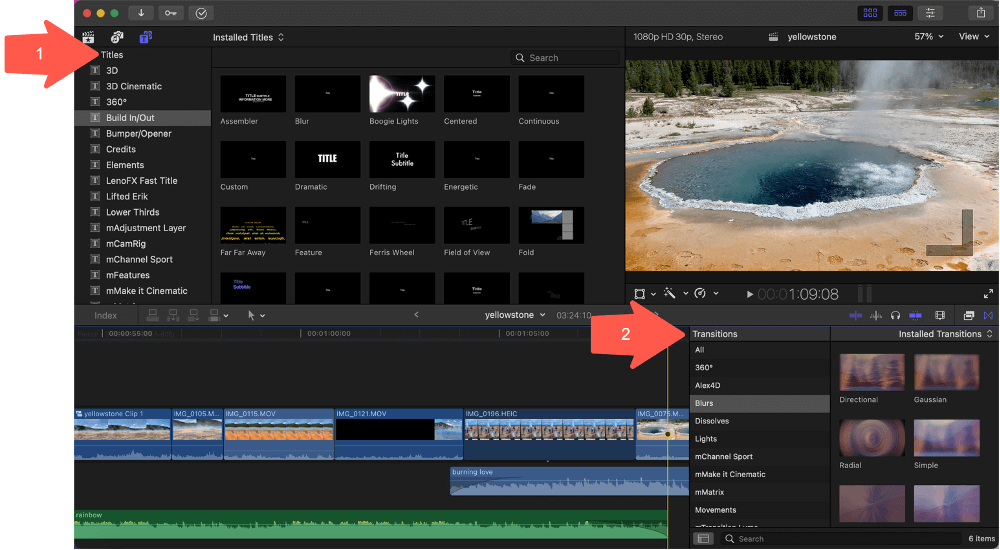1000x550 pixels.
Task: Choose the Drifting title thumbnail
Action: [402, 160]
